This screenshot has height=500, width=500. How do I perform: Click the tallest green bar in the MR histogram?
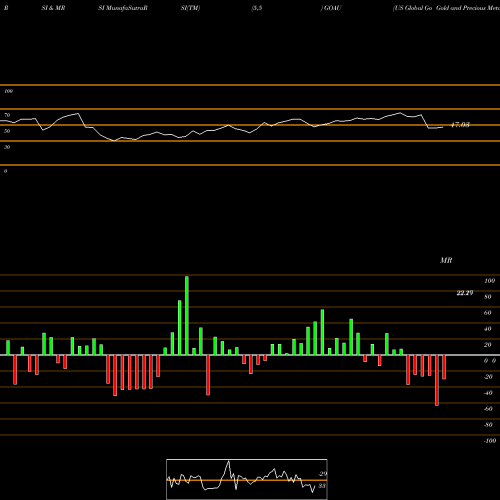coord(187,316)
